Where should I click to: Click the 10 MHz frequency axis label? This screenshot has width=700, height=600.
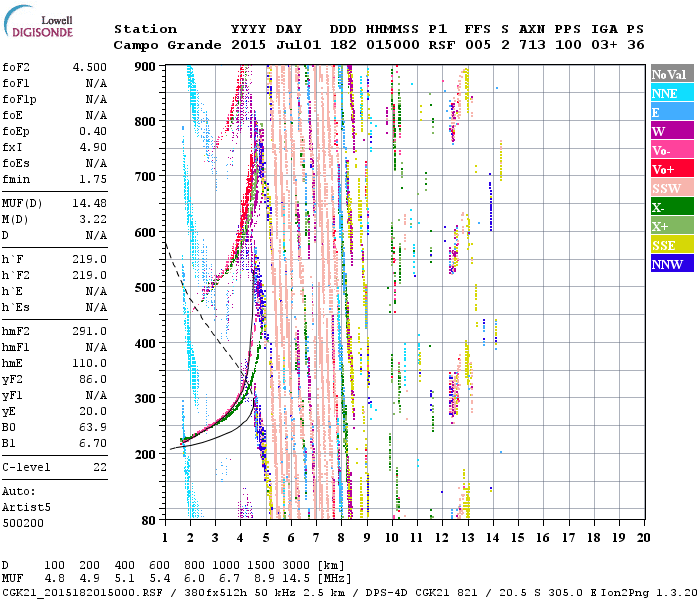(392, 538)
